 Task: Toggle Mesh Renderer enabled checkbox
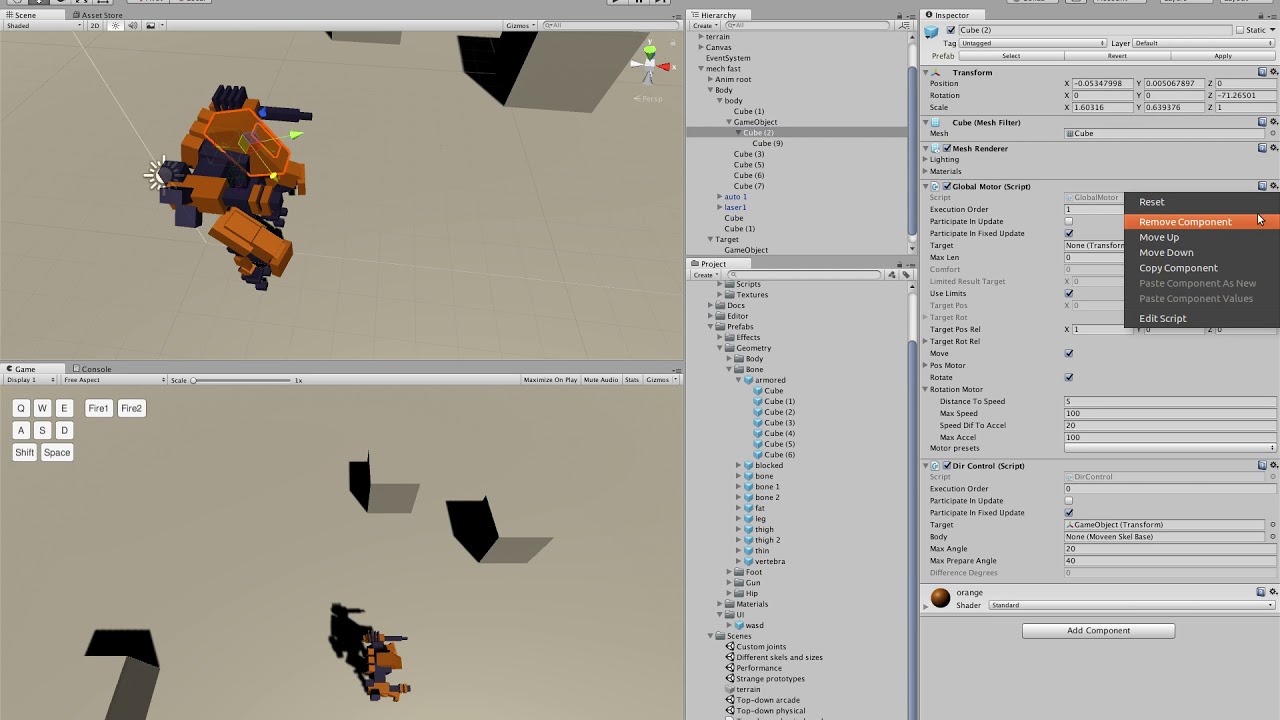pyautogui.click(x=946, y=148)
